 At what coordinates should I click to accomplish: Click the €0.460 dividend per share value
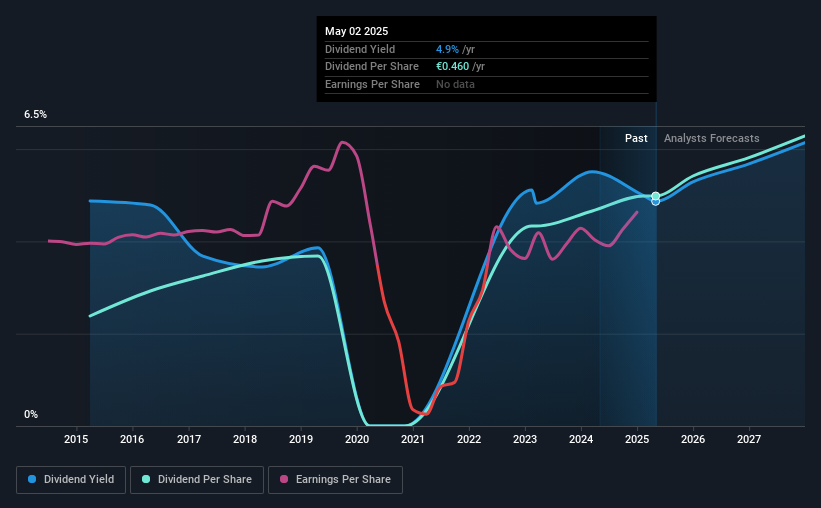pos(452,67)
